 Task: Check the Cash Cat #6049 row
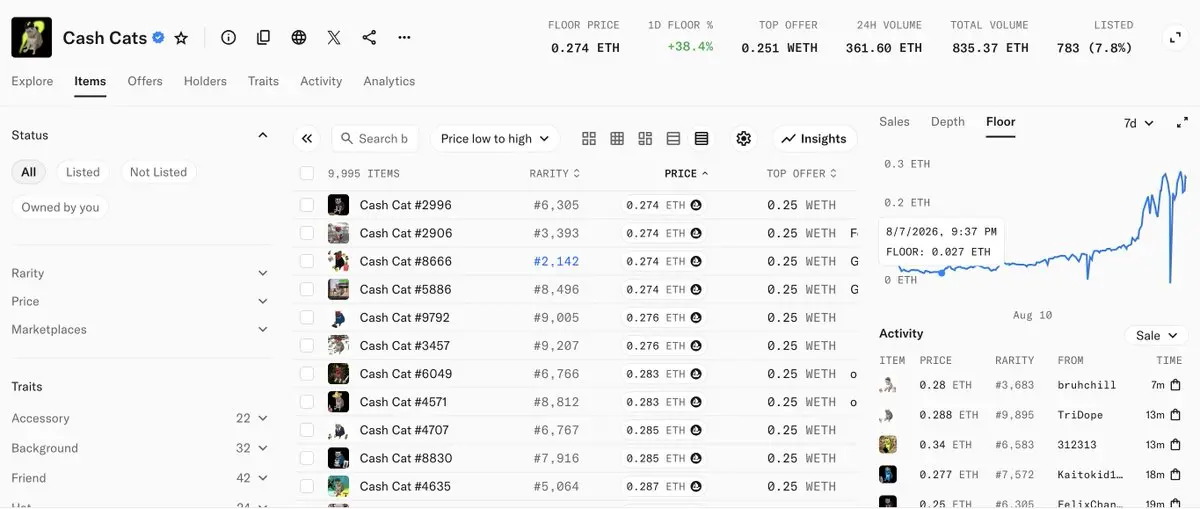(x=307, y=373)
